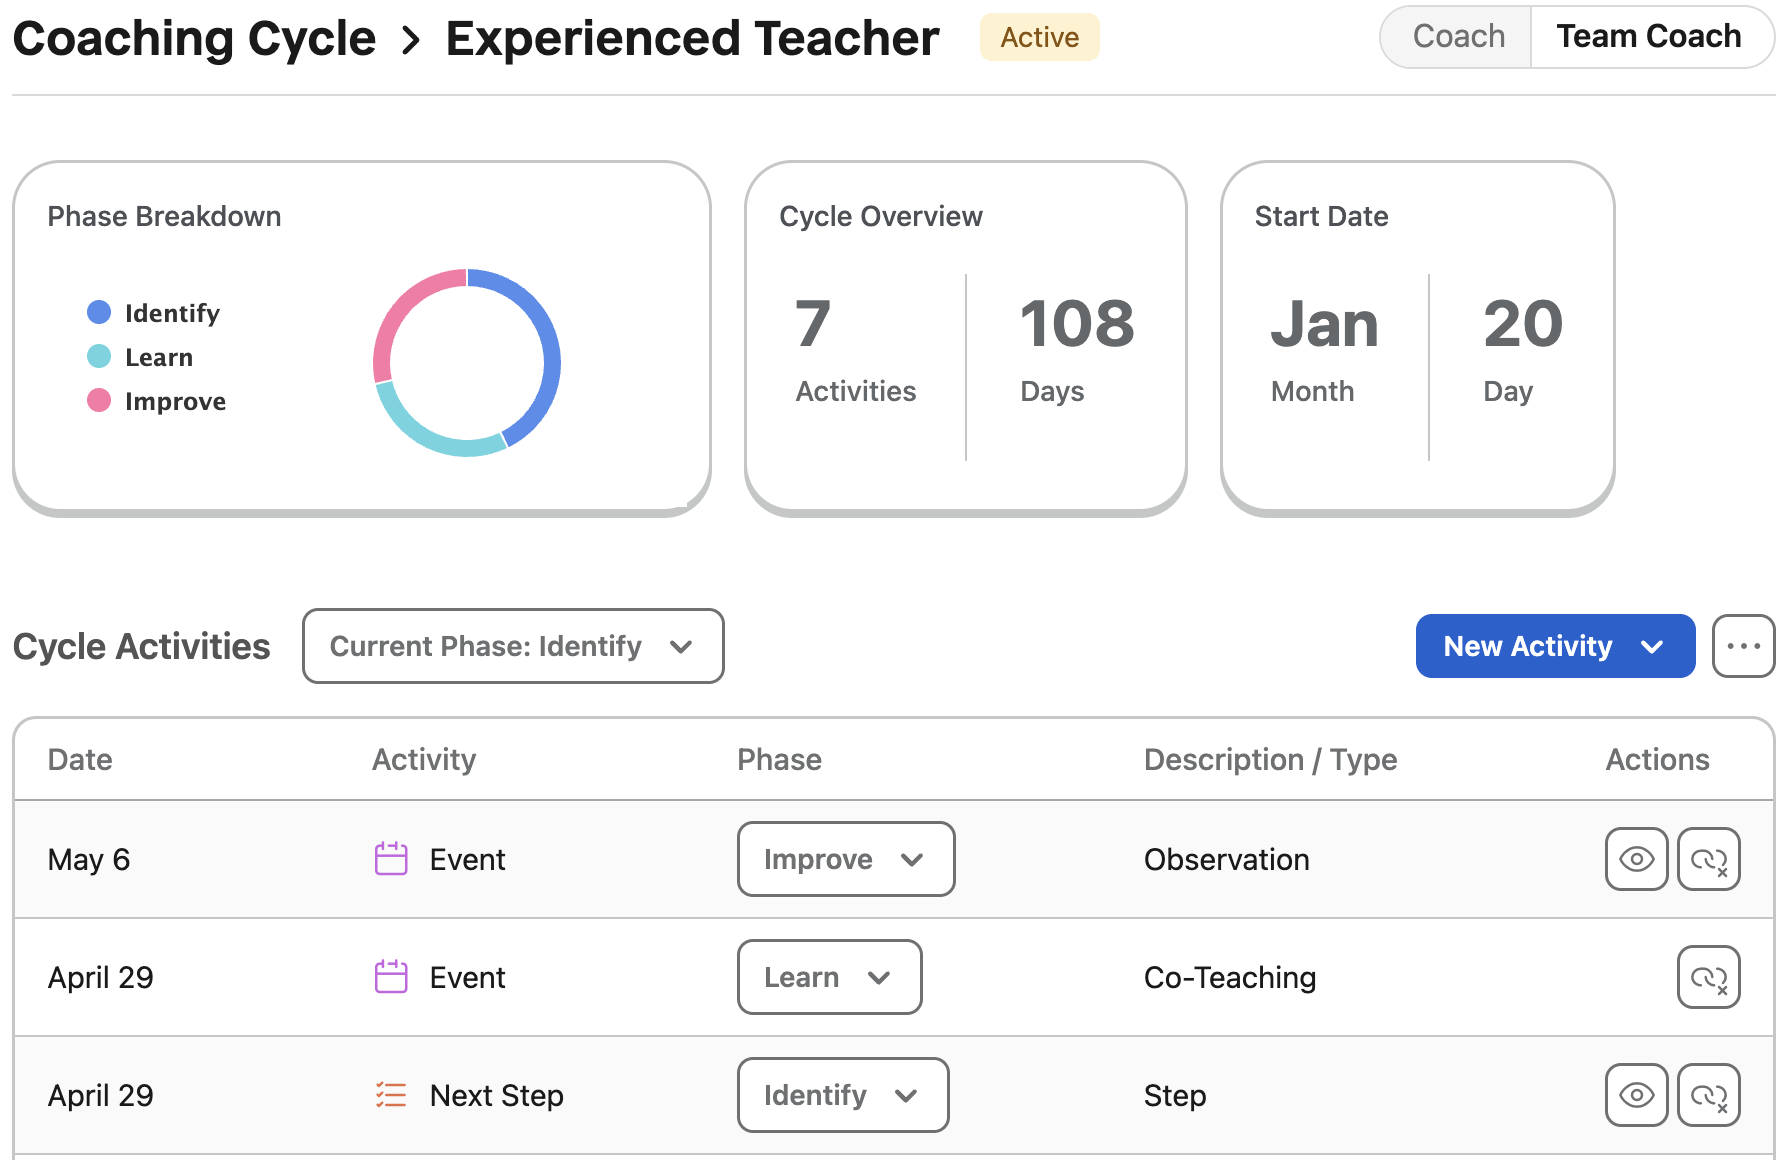Viewport: 1788px width, 1160px height.
Task: Open the three-dots more options menu
Action: (x=1743, y=646)
